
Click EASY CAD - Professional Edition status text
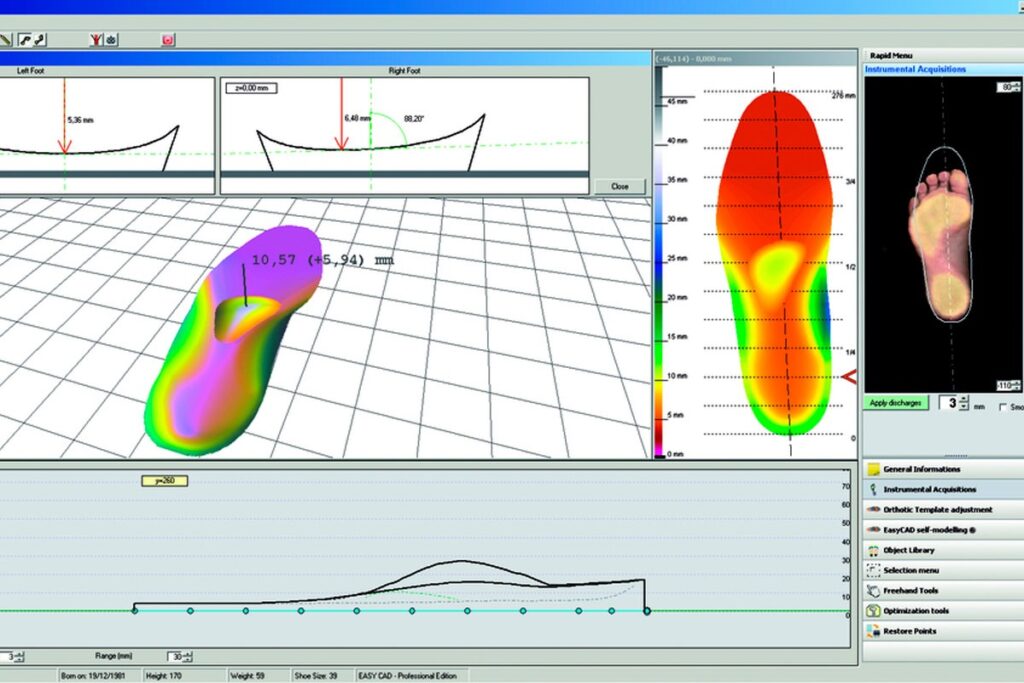(408, 676)
